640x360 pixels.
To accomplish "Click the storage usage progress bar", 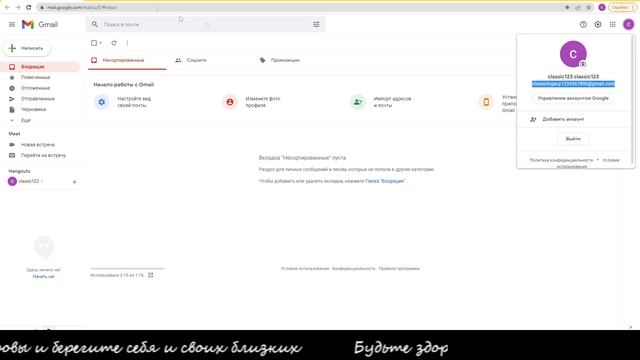I will coord(127,269).
